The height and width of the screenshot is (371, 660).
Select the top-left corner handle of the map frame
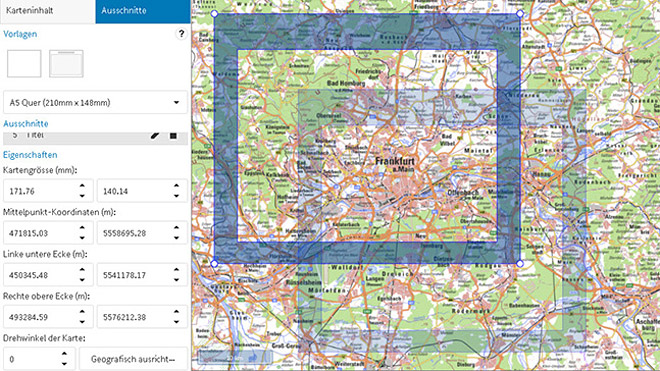(x=214, y=14)
